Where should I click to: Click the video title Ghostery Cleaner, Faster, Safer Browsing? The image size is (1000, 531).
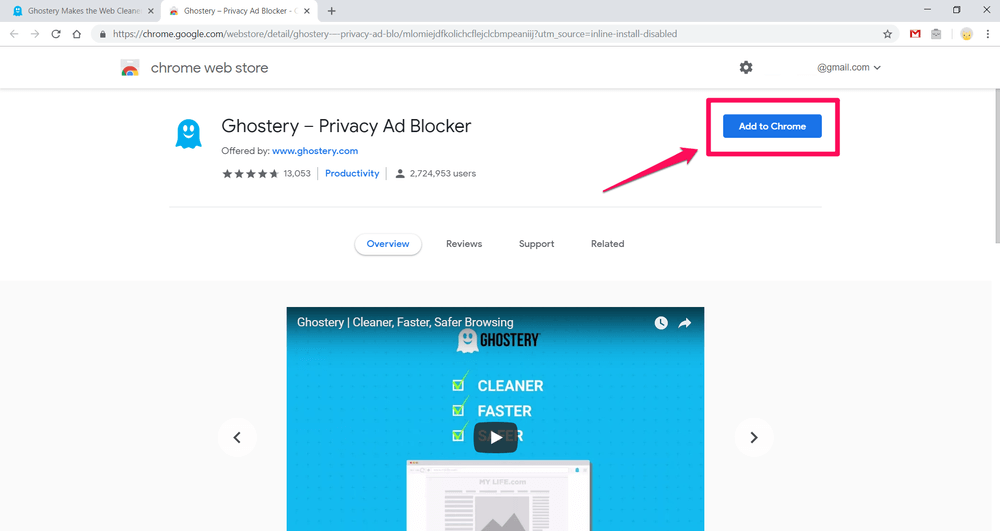click(405, 323)
